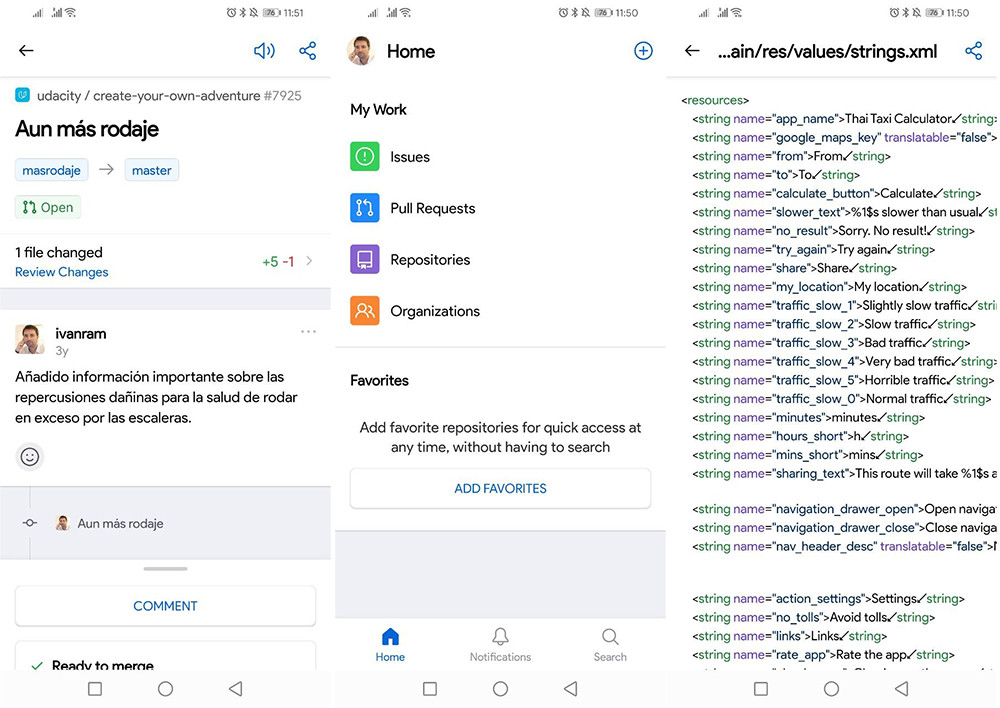Viewport: 1000px width, 708px height.
Task: Open the Search tab
Action: point(610,643)
